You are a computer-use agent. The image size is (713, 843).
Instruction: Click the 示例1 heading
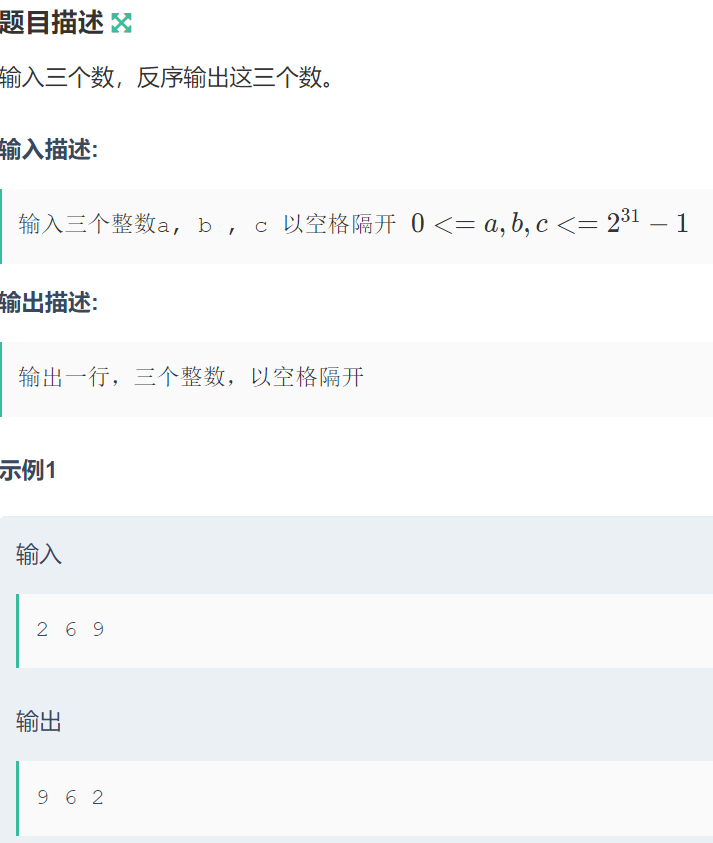pos(28,470)
